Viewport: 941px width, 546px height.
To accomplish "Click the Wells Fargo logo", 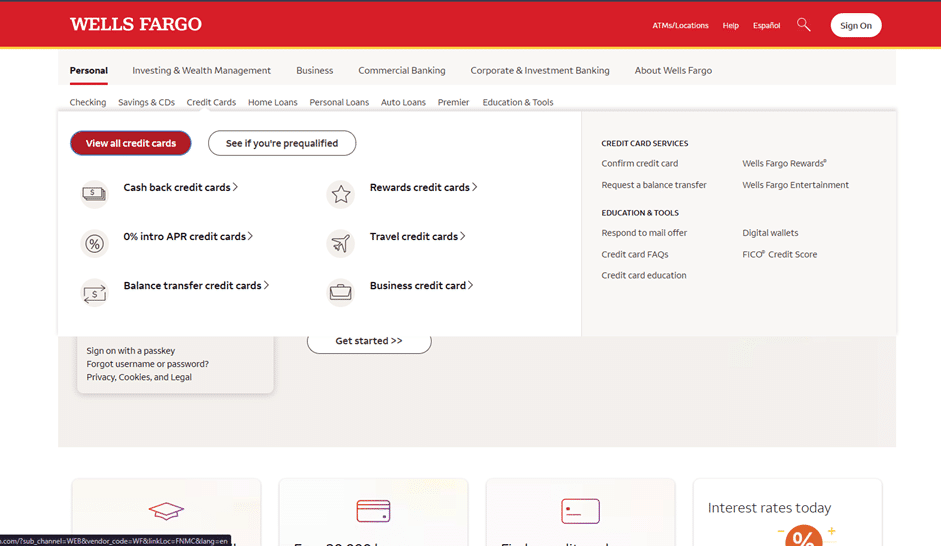I will 136,24.
